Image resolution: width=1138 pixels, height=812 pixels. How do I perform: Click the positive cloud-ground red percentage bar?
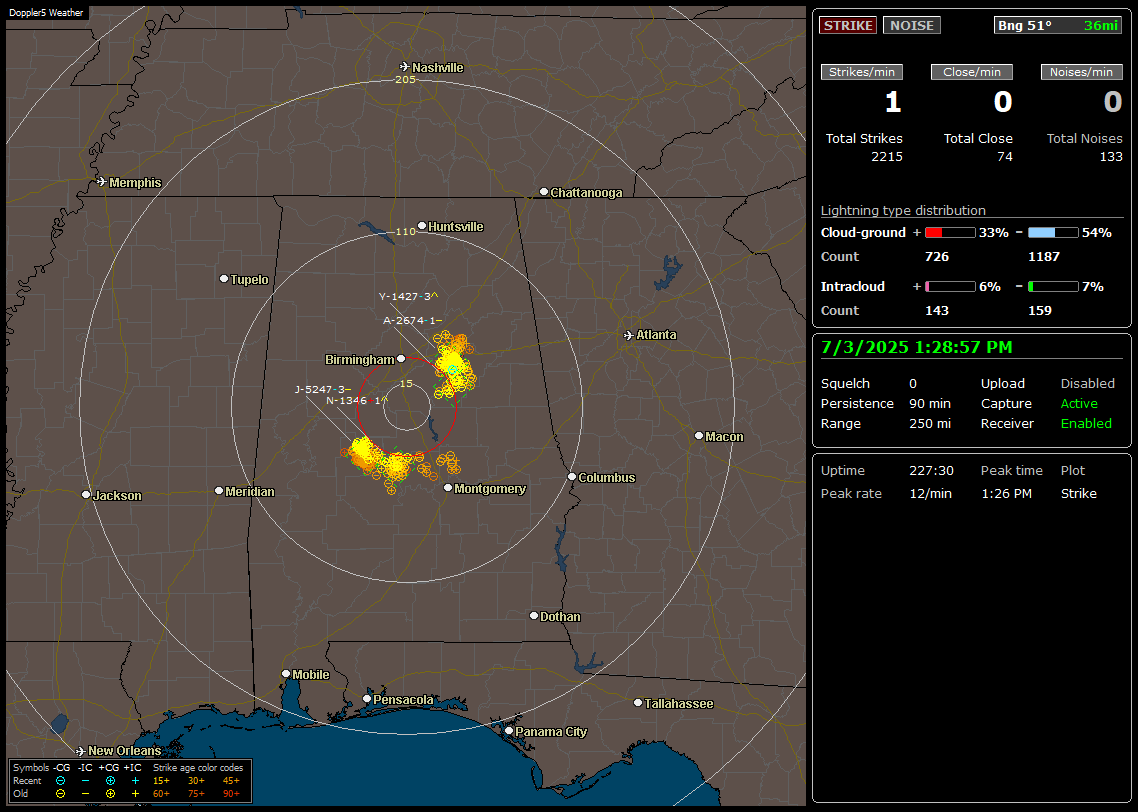[950, 233]
